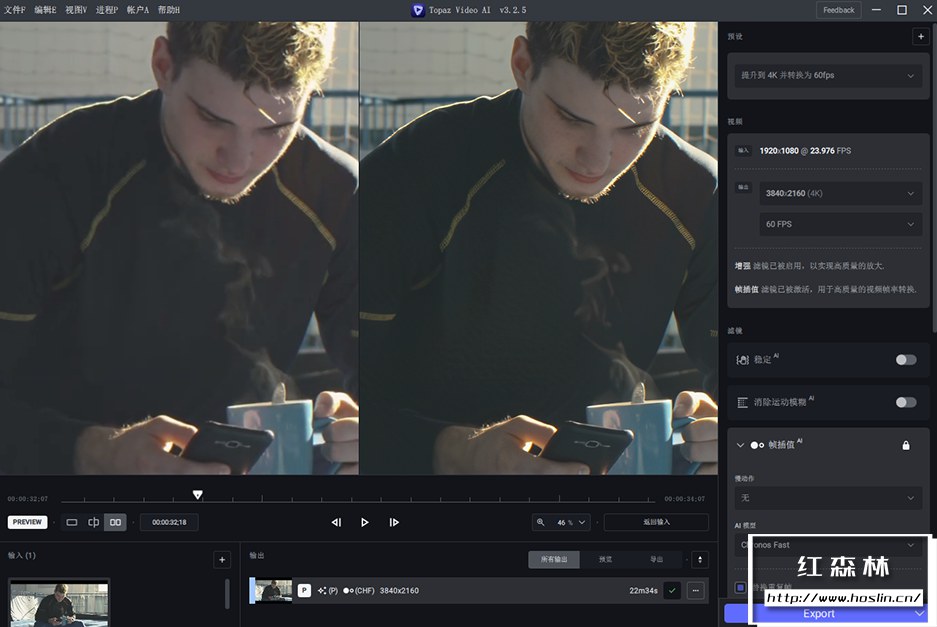This screenshot has width=937, height=627.
Task: Click the 消除运动模糊 motion deblur icon
Action: [742, 402]
